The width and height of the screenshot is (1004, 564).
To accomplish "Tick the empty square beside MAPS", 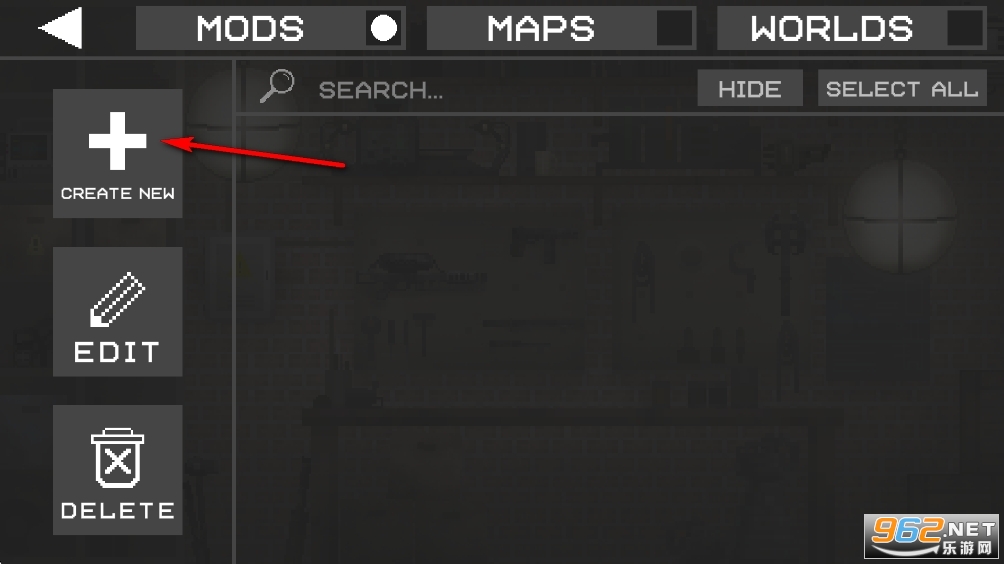I will pyautogui.click(x=674, y=28).
